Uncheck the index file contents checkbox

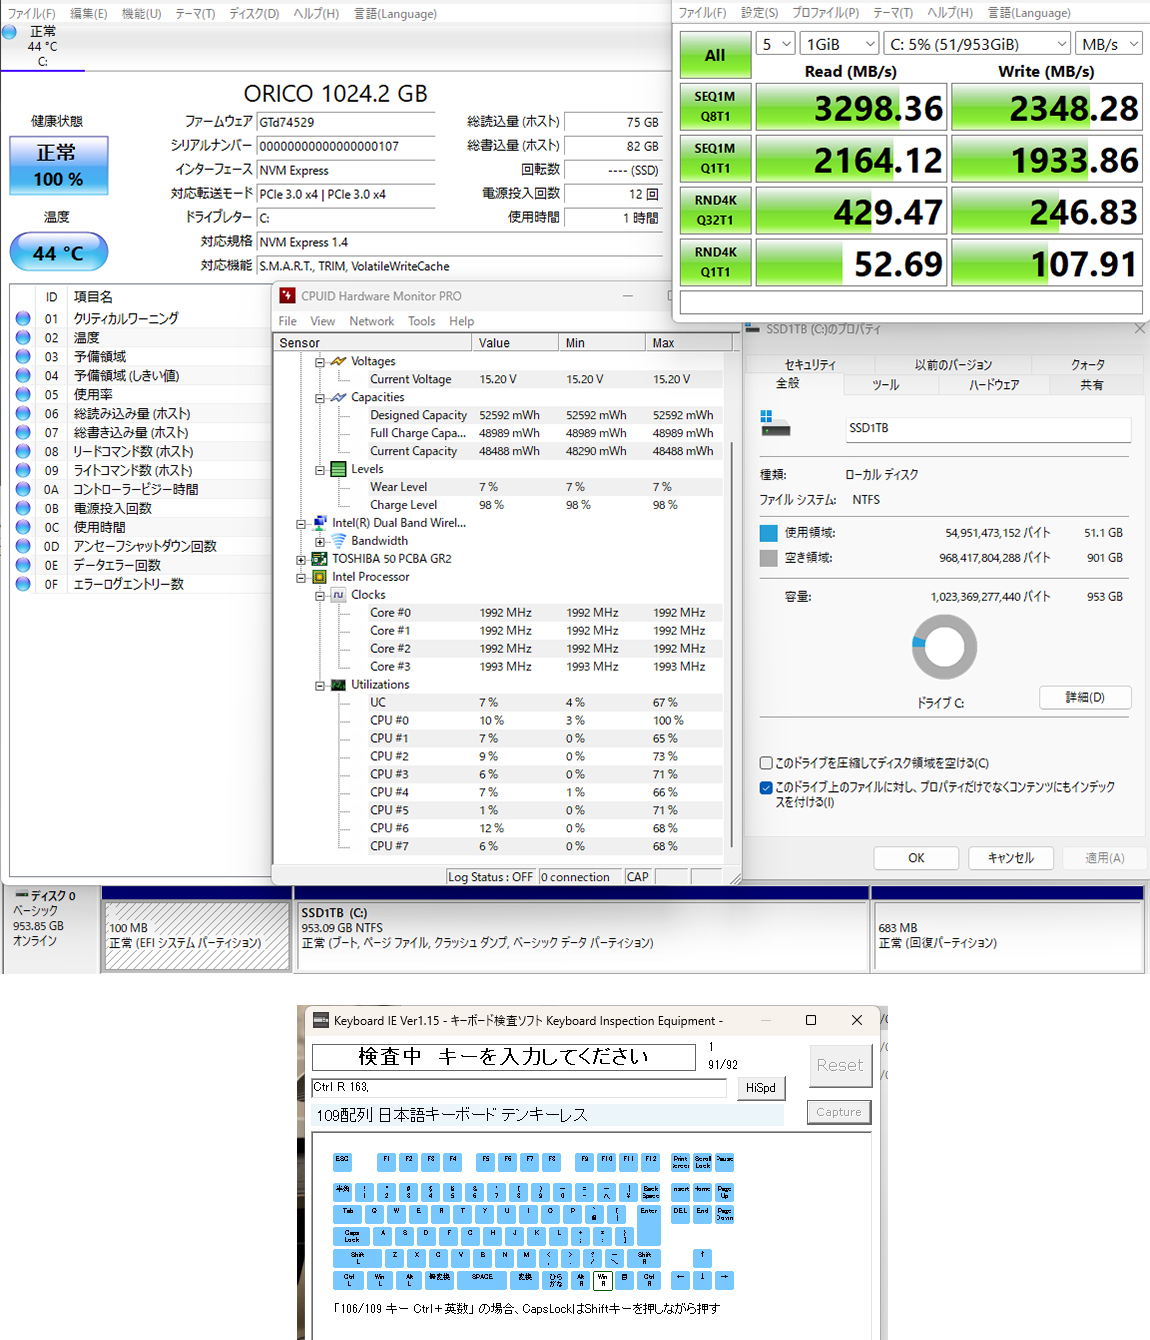point(766,788)
